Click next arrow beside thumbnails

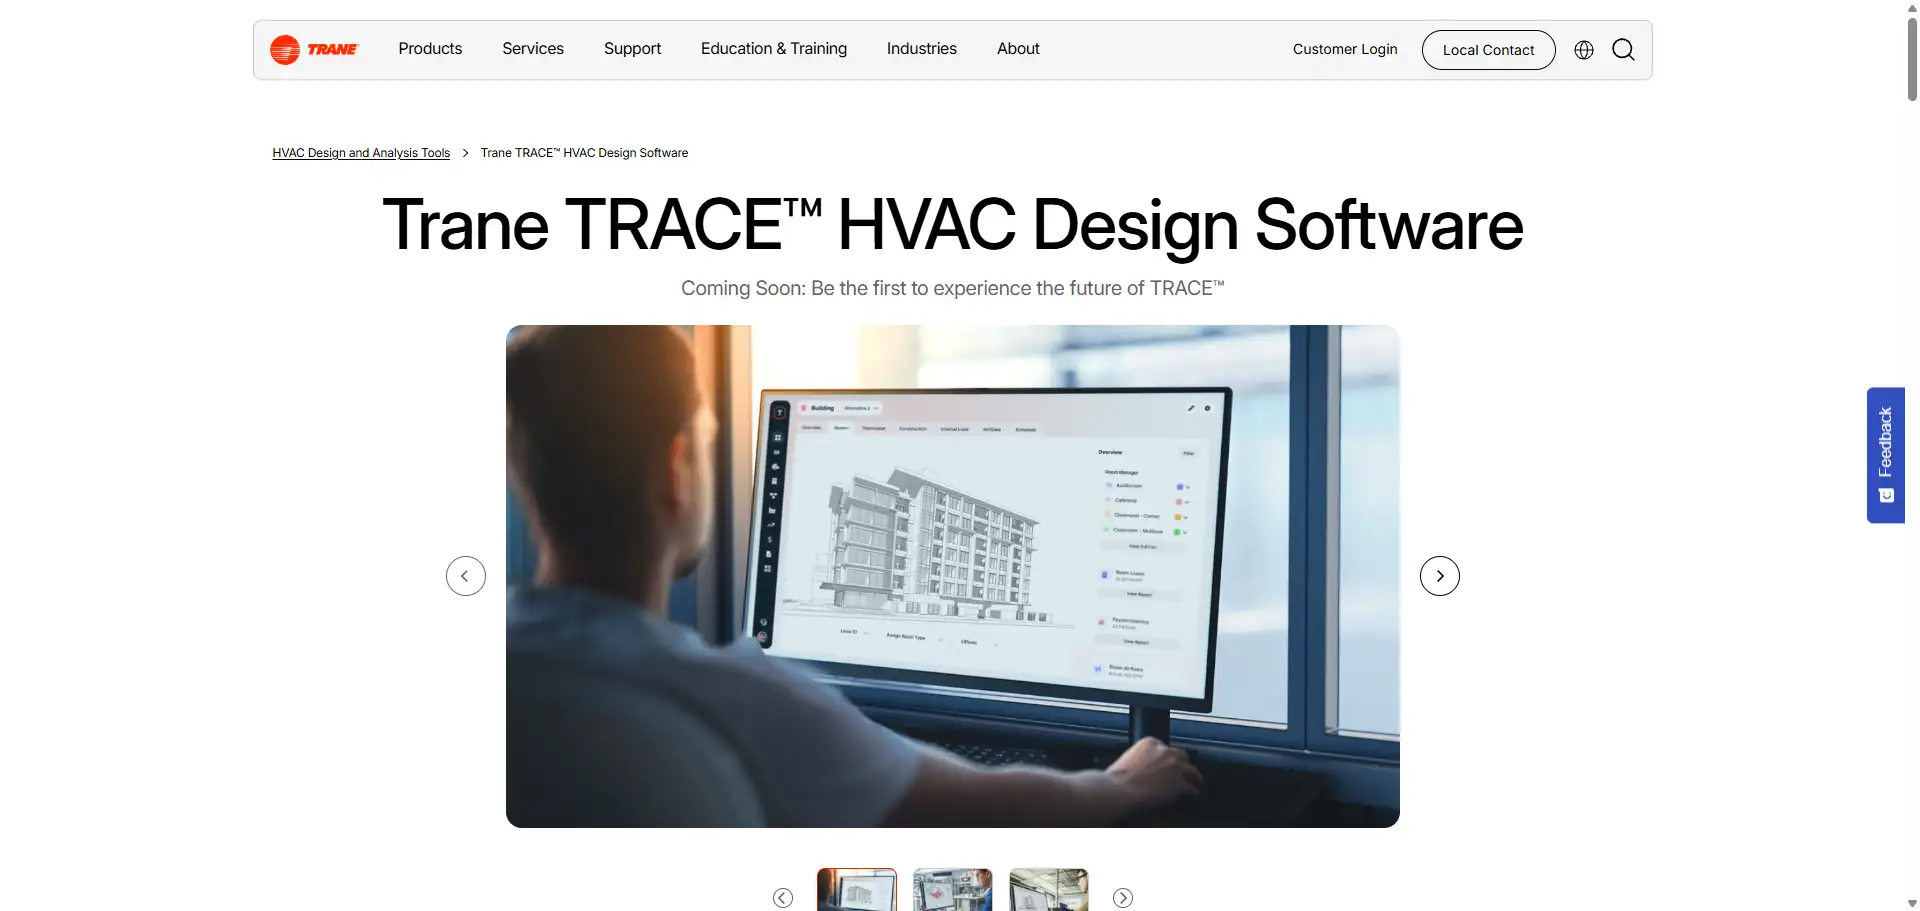pyautogui.click(x=1123, y=898)
